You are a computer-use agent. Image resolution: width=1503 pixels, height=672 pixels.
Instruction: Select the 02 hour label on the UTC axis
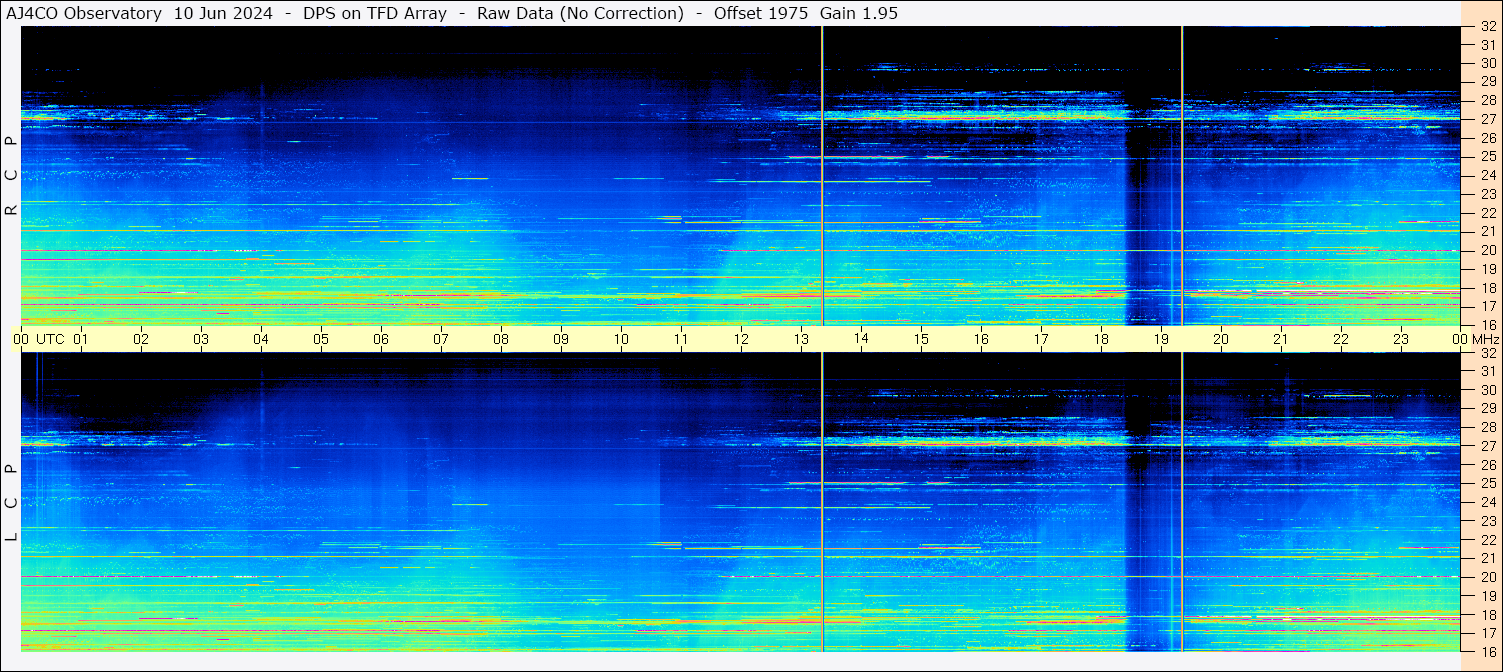tap(141, 339)
